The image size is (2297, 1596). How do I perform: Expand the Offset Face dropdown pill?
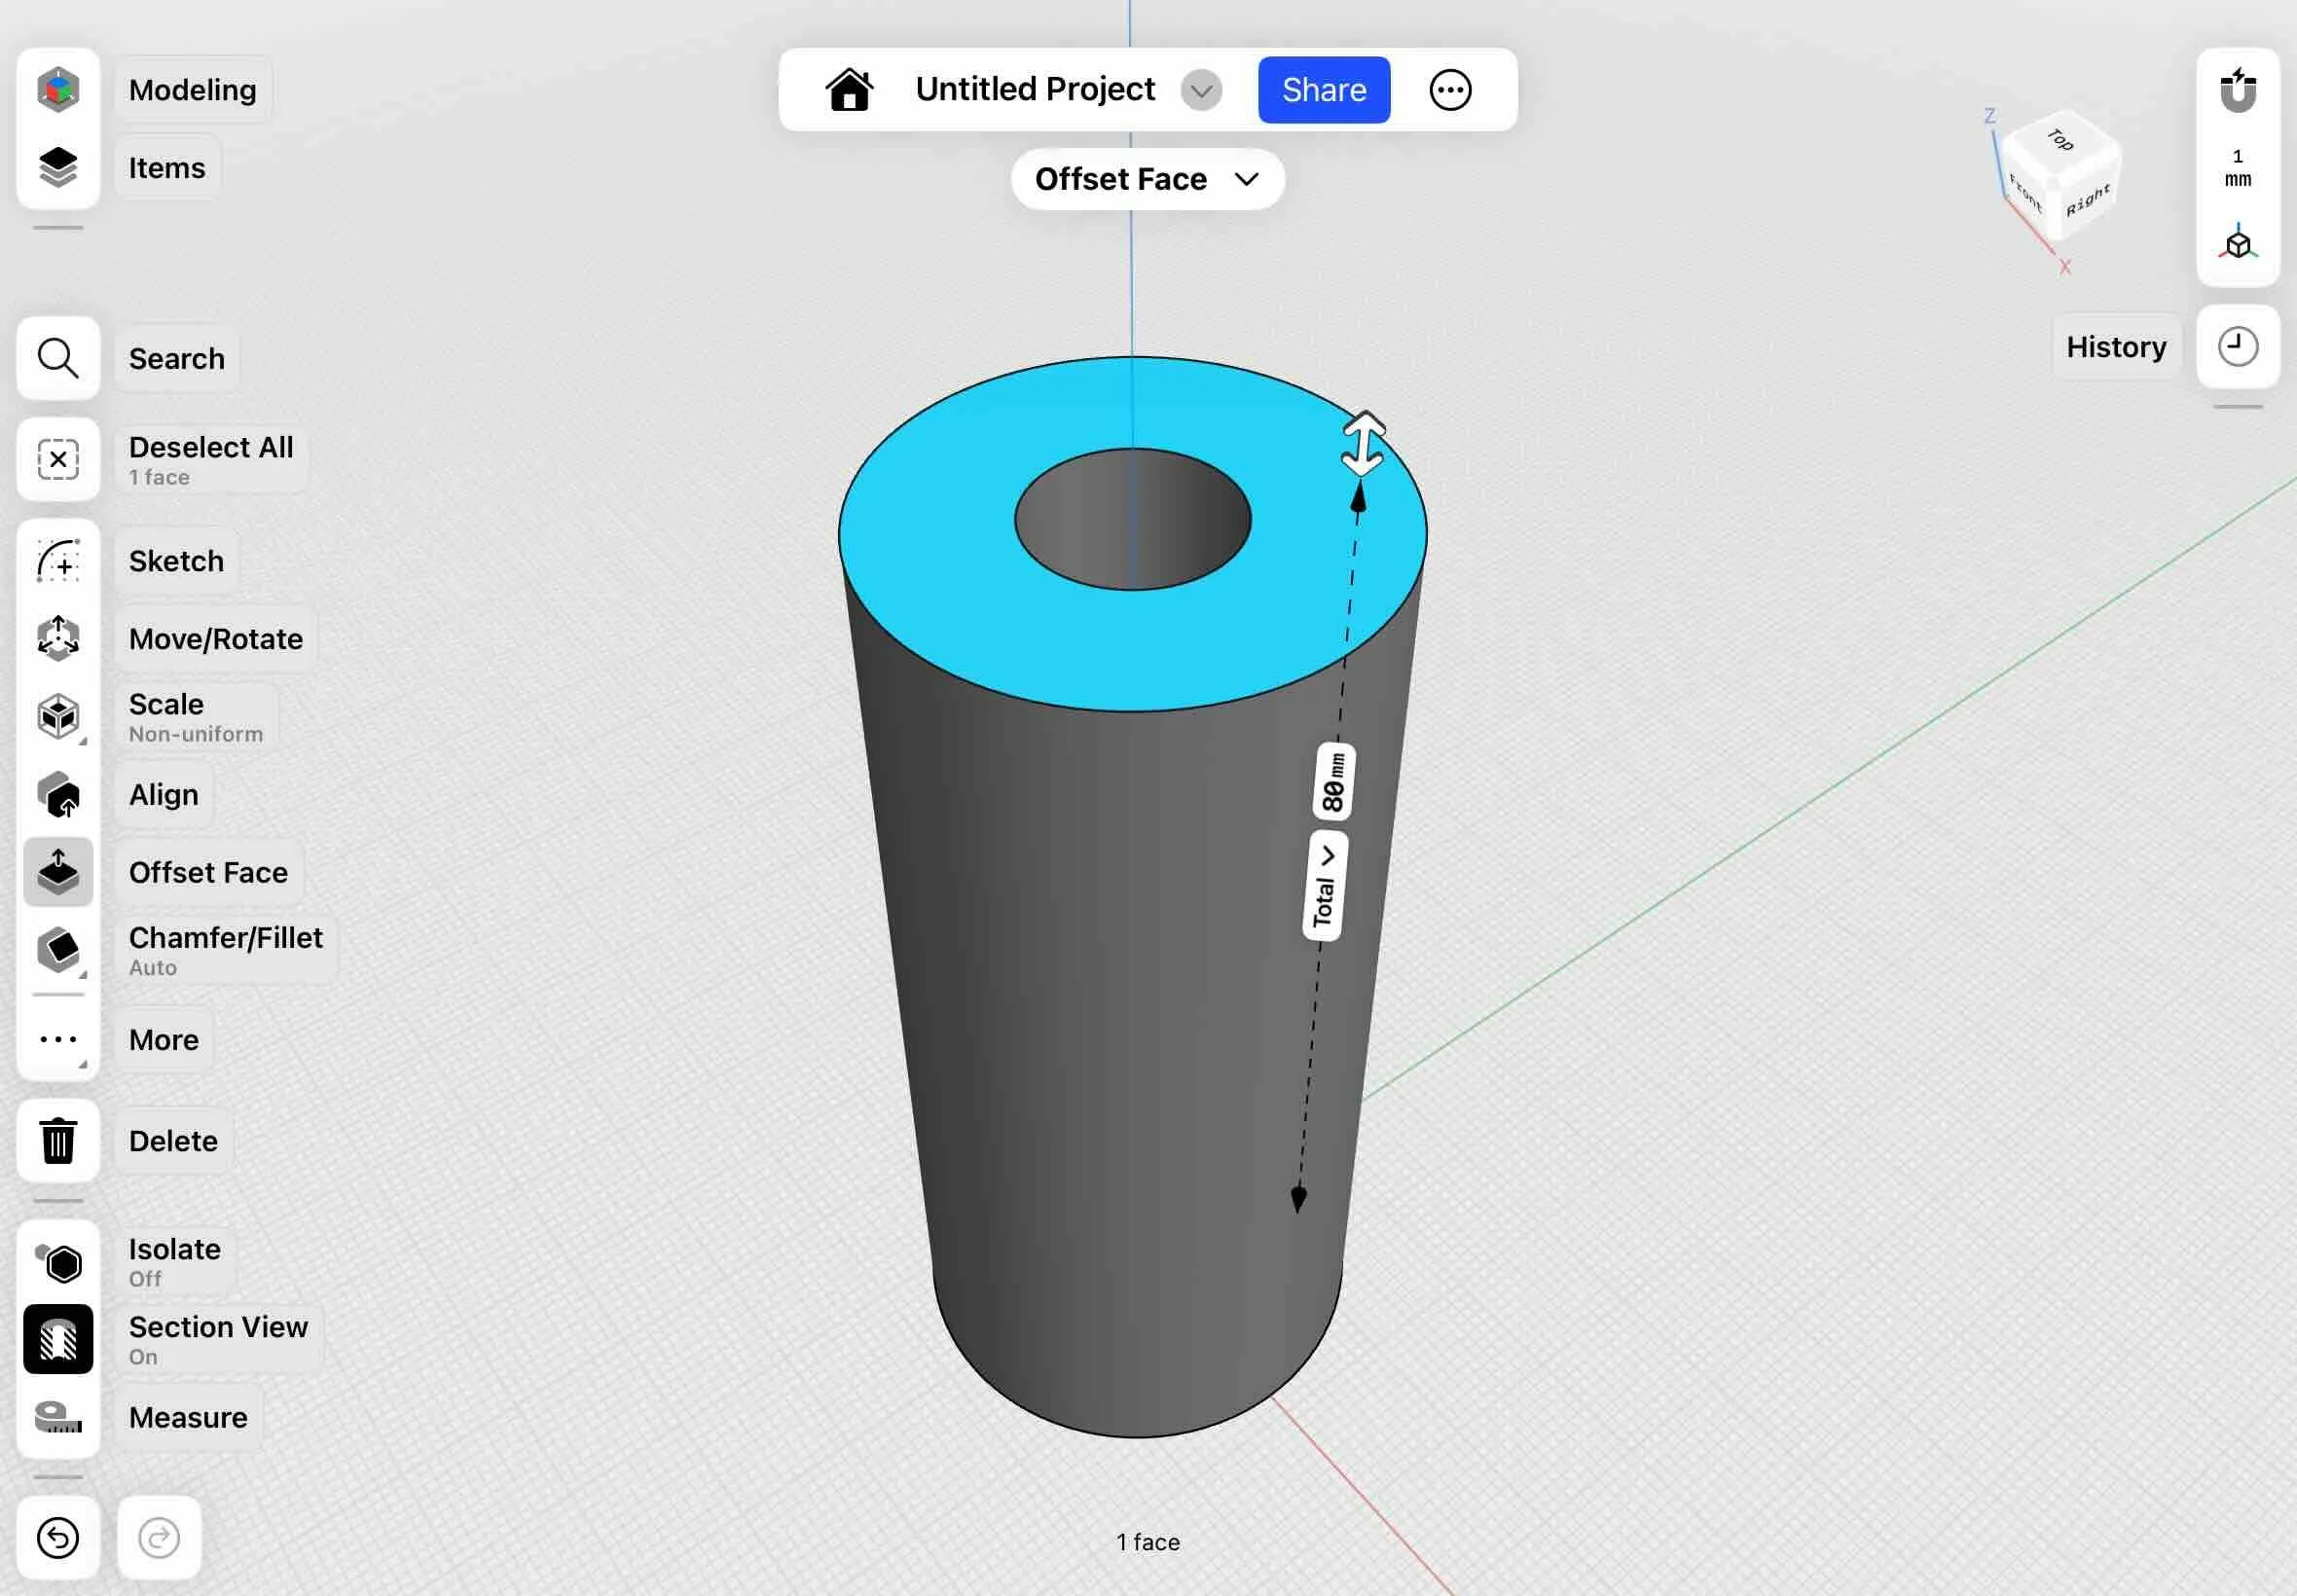click(1147, 180)
